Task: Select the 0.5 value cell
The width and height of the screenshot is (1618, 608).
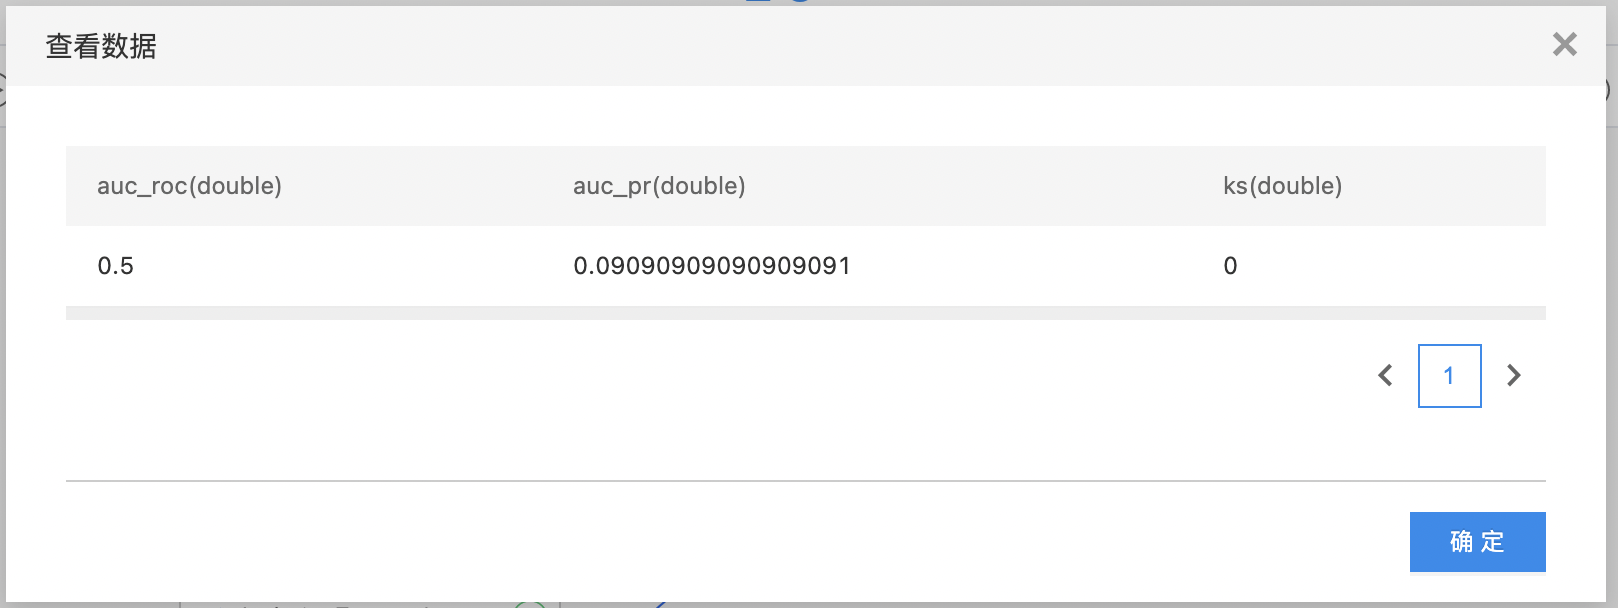Action: 115,266
